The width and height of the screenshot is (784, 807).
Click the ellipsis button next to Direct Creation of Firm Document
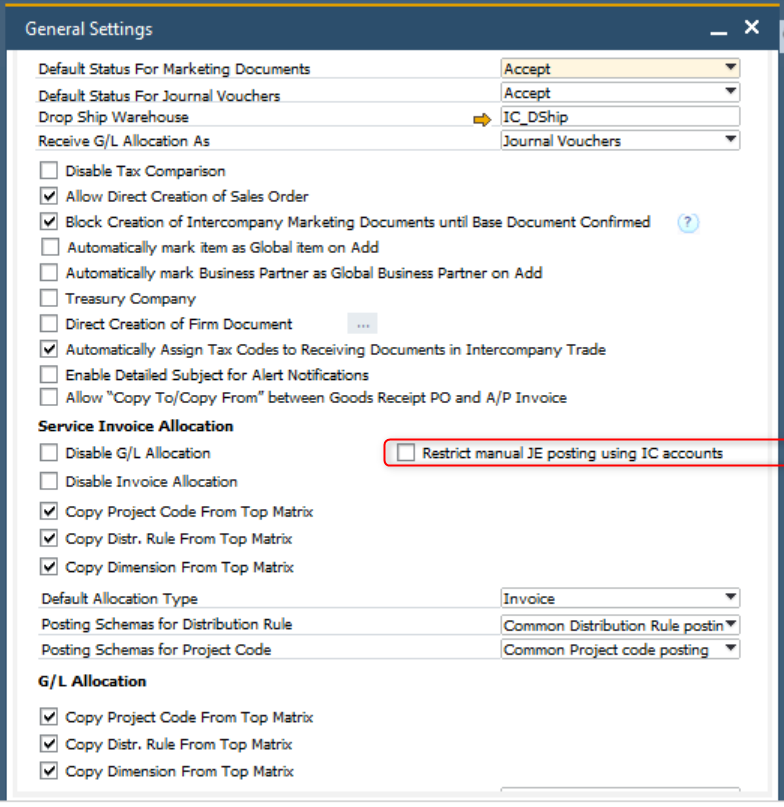coord(362,324)
